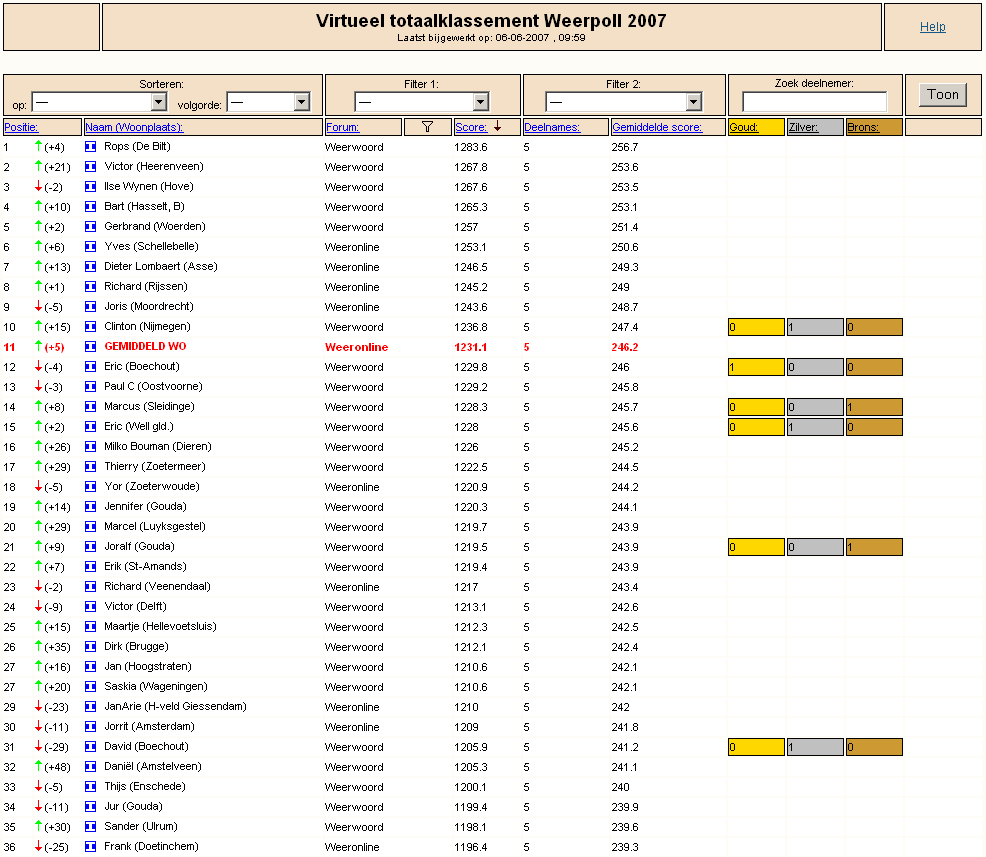Open the Help link

point(933,26)
